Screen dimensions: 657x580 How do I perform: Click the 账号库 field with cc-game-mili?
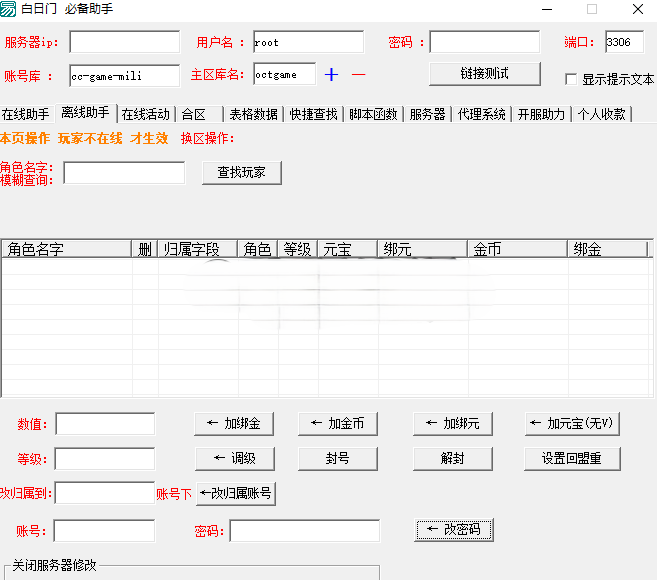[x=125, y=76]
